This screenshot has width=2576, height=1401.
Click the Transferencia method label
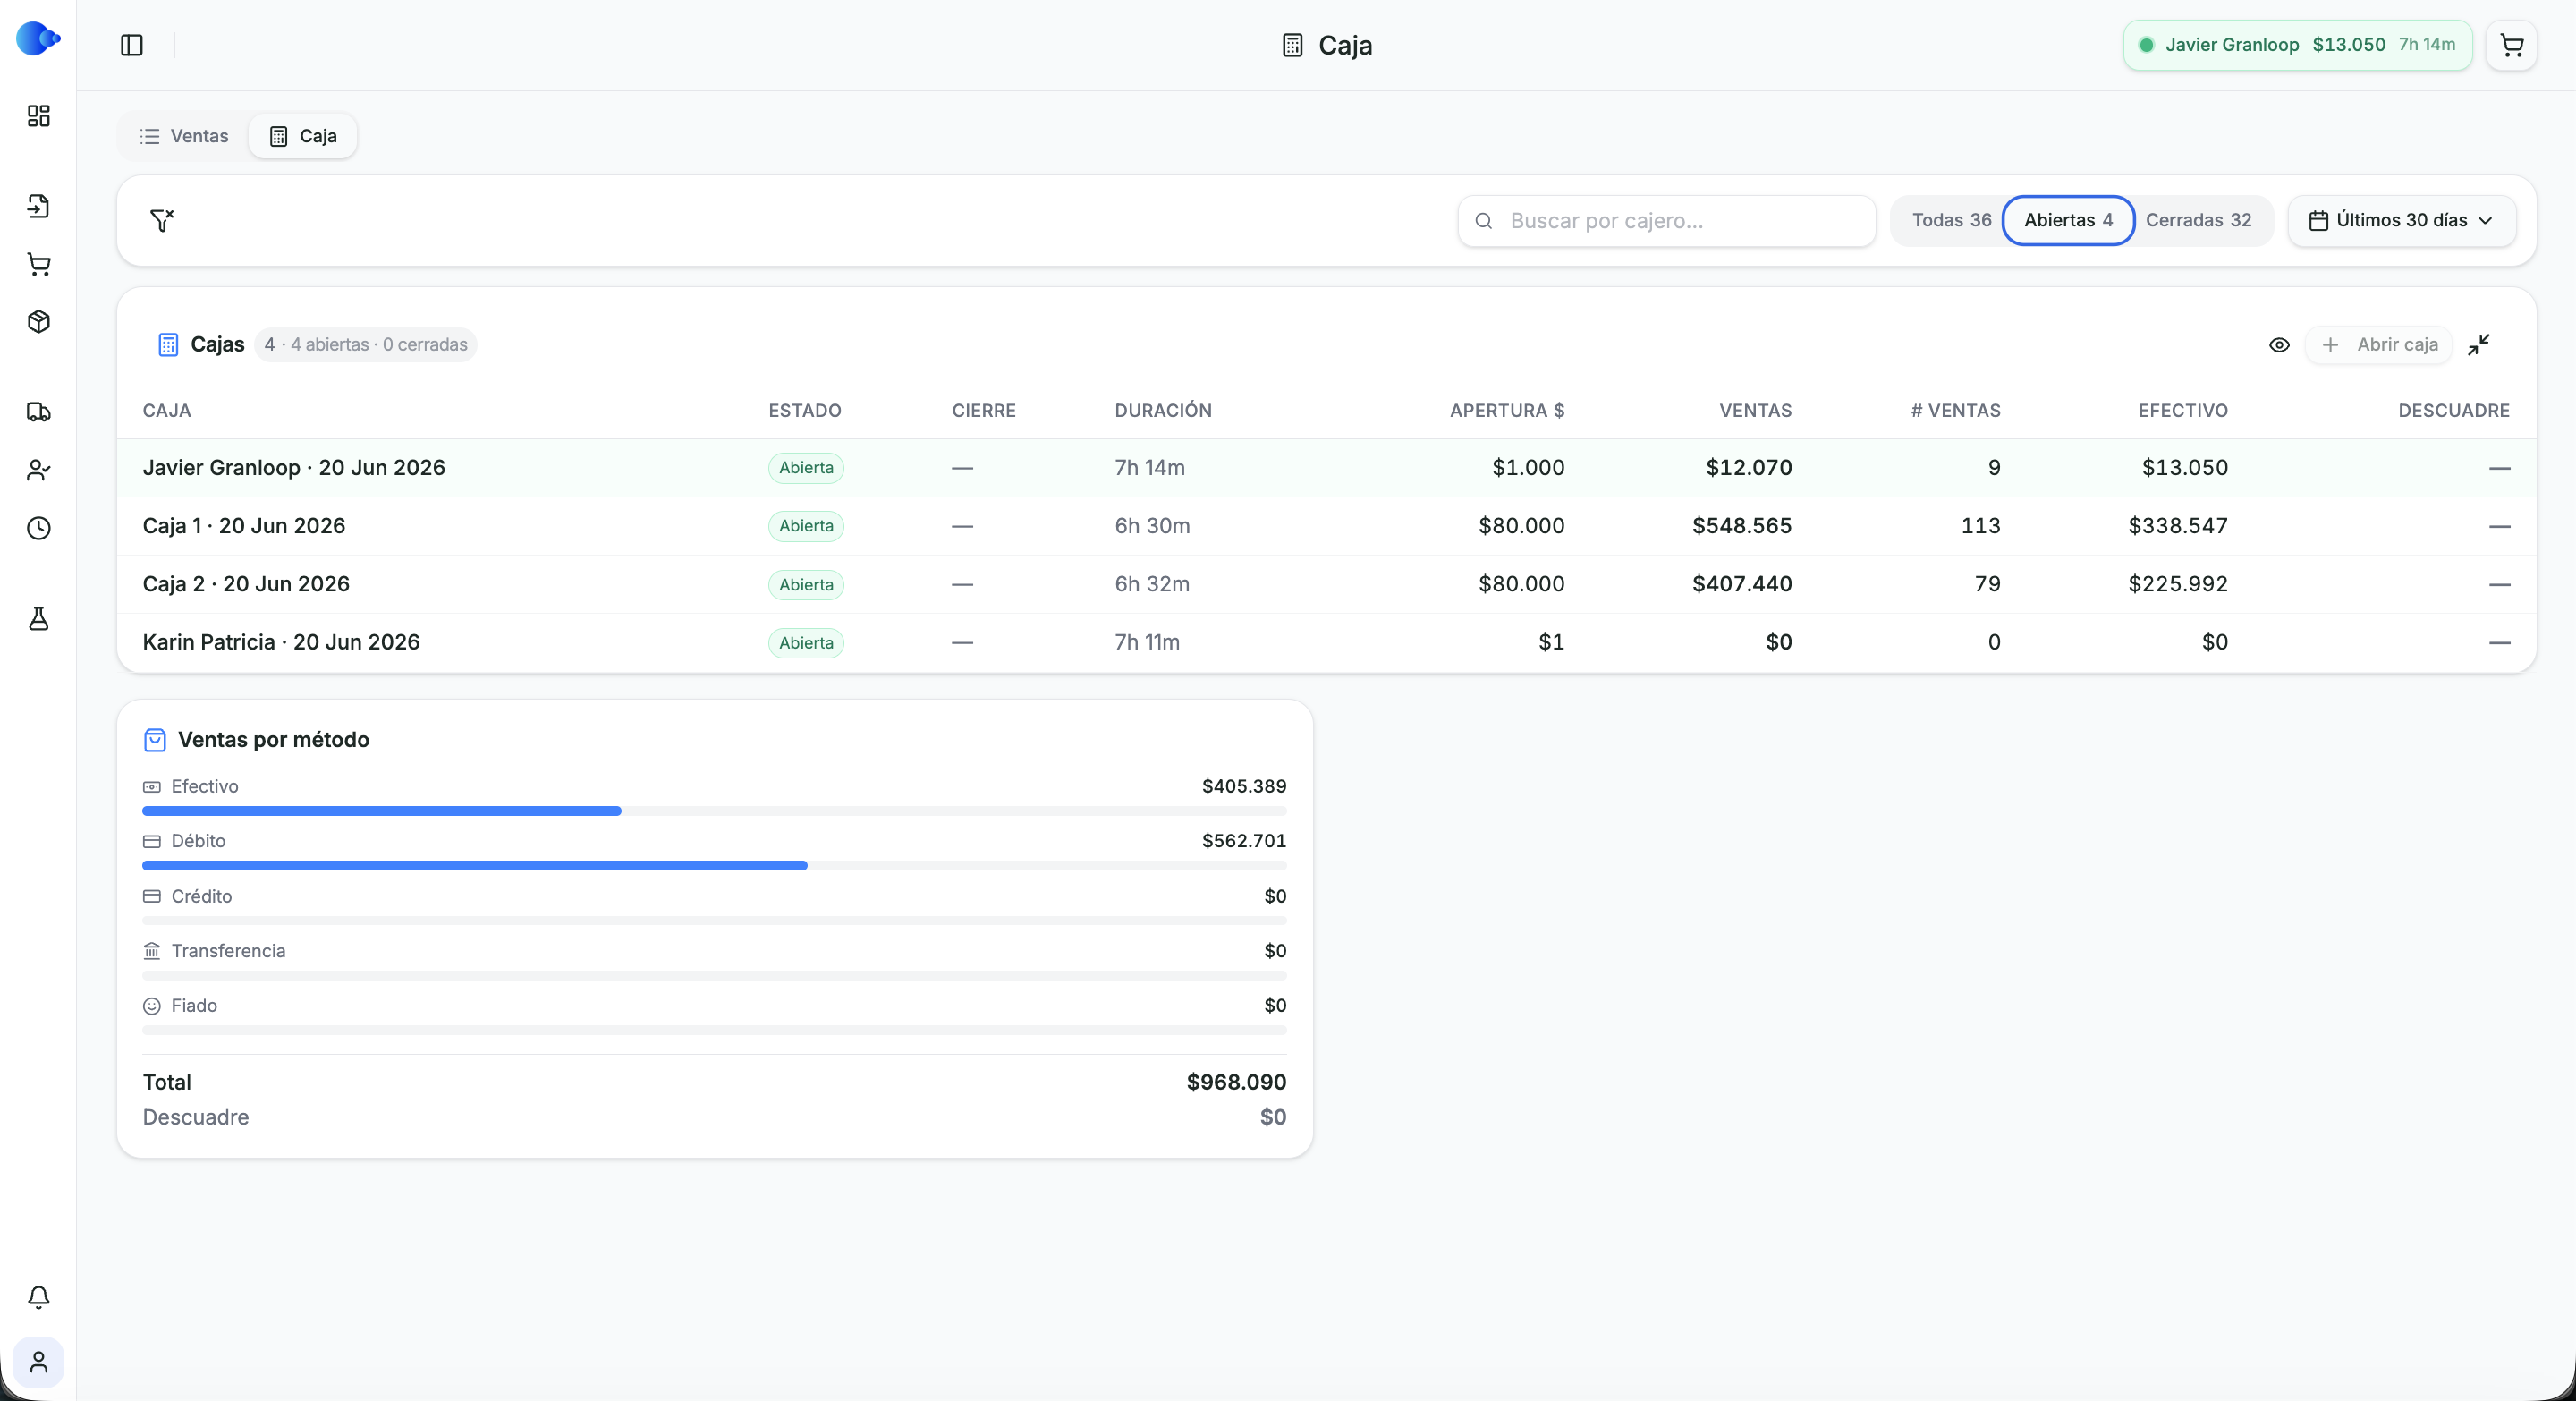[x=228, y=951]
